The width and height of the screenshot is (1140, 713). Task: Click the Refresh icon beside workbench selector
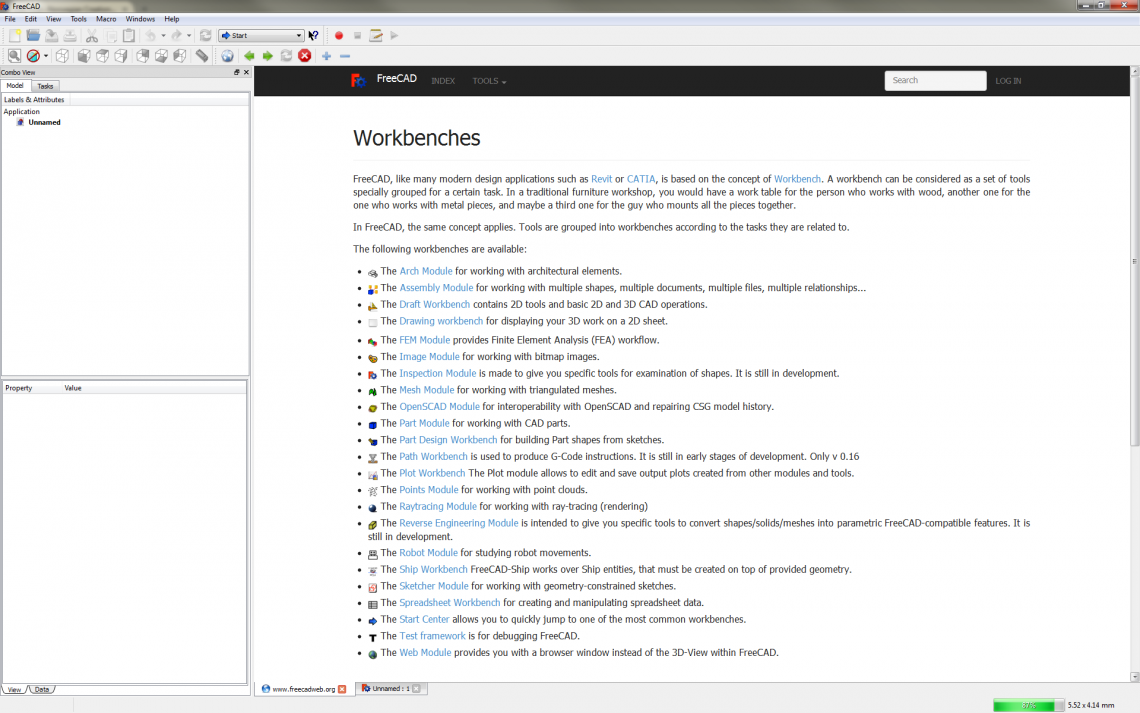pyautogui.click(x=206, y=36)
